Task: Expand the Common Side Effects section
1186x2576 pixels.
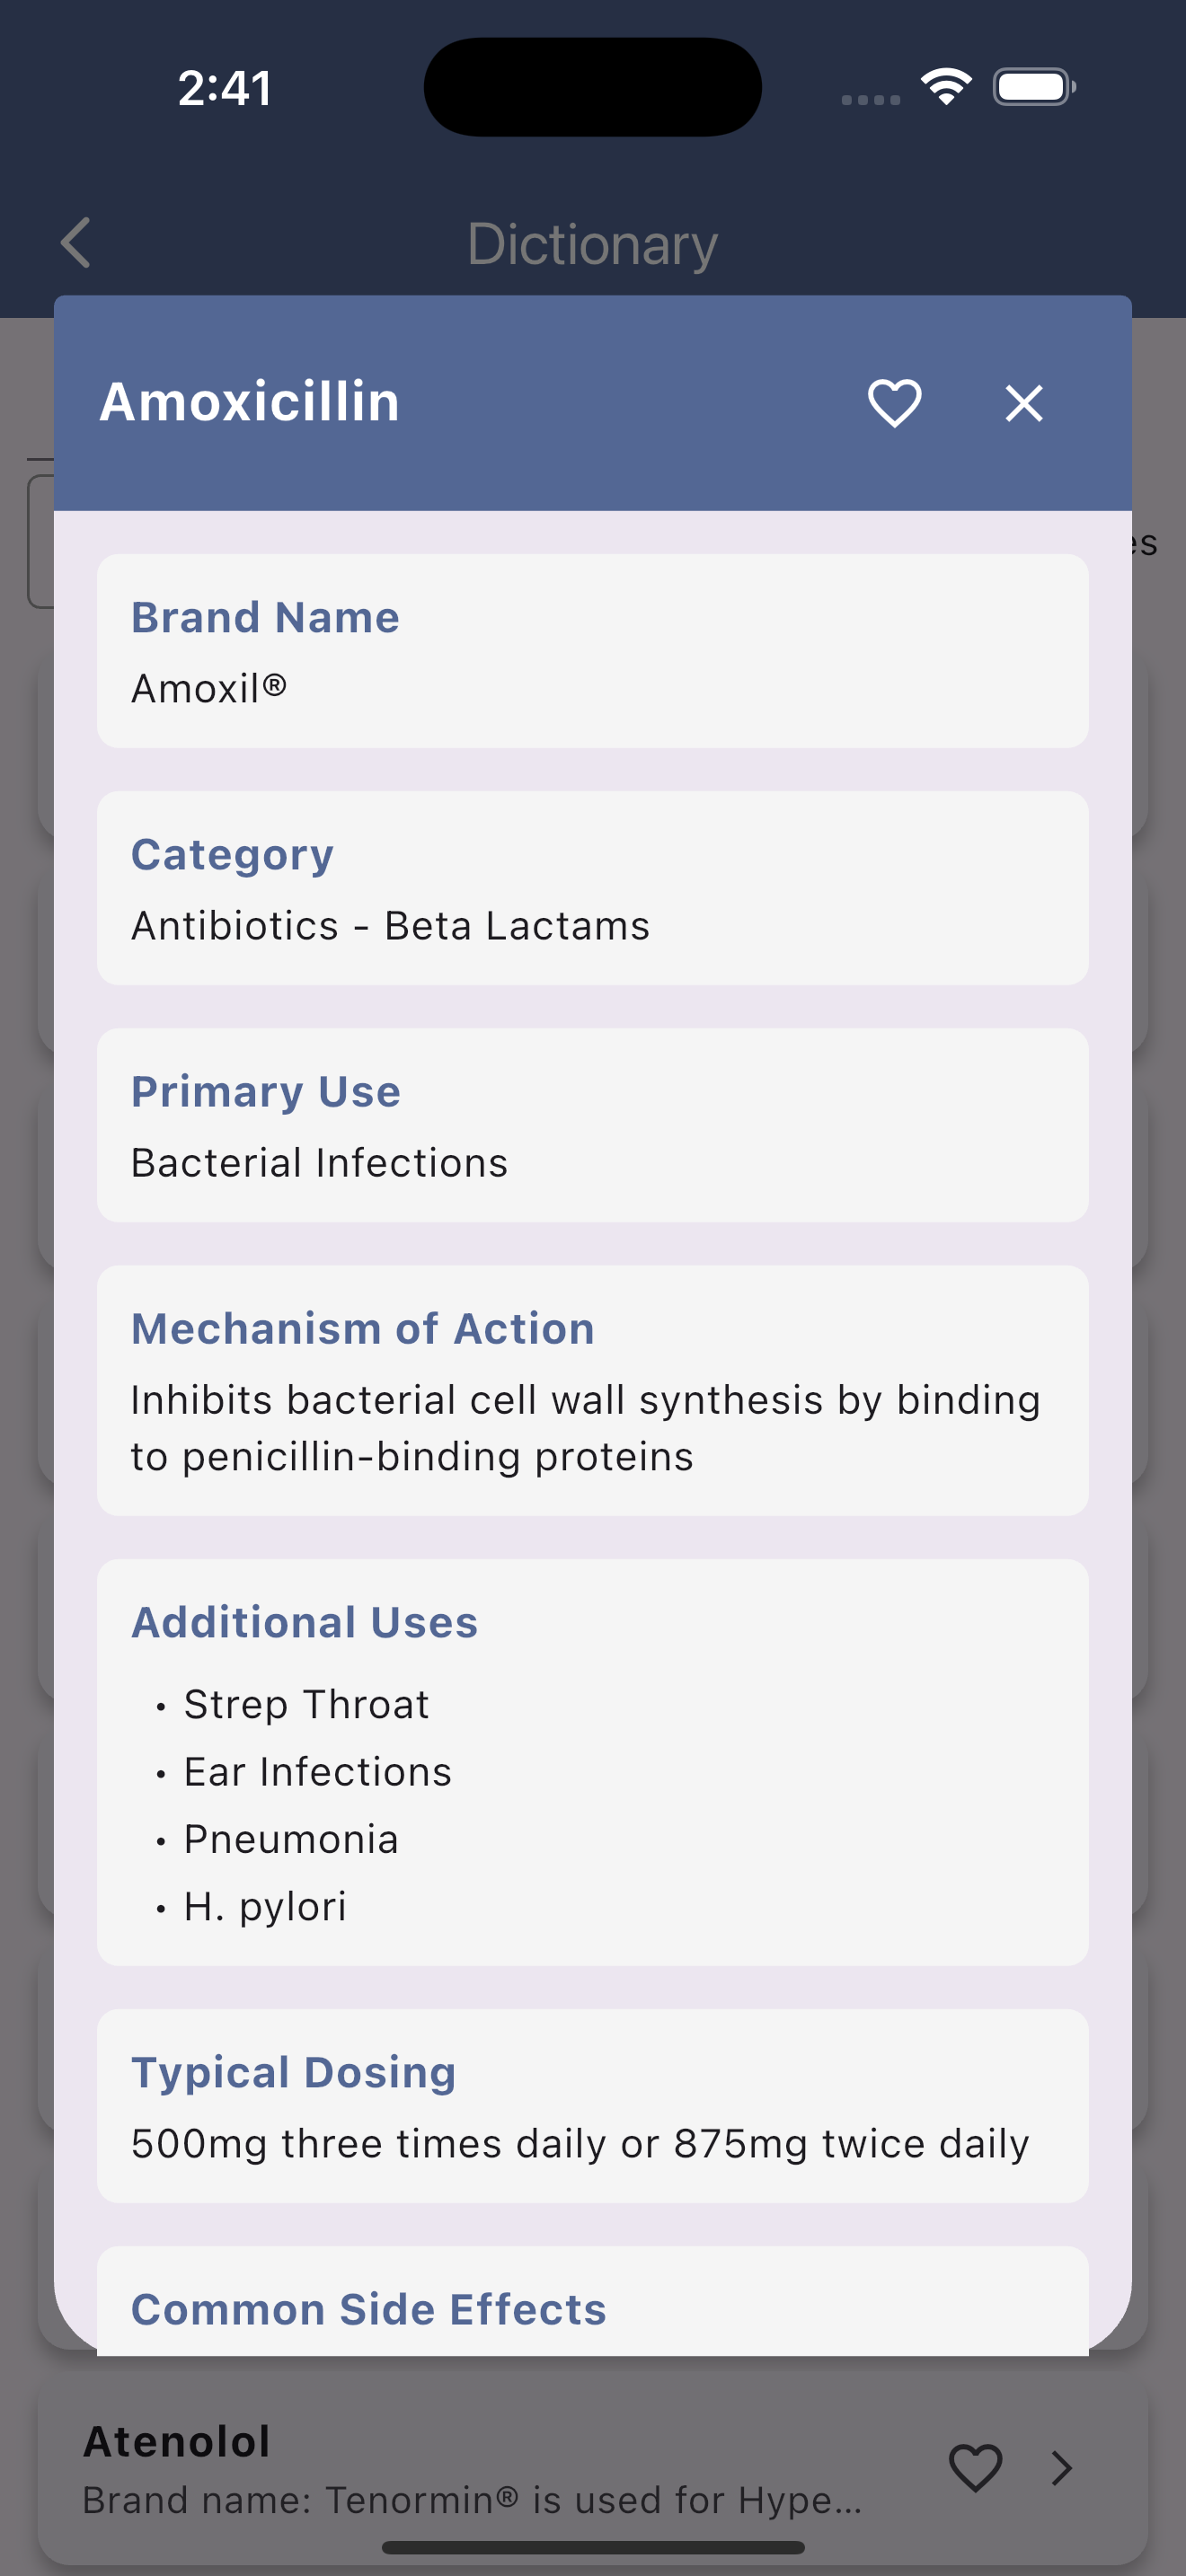Action: (592, 2301)
